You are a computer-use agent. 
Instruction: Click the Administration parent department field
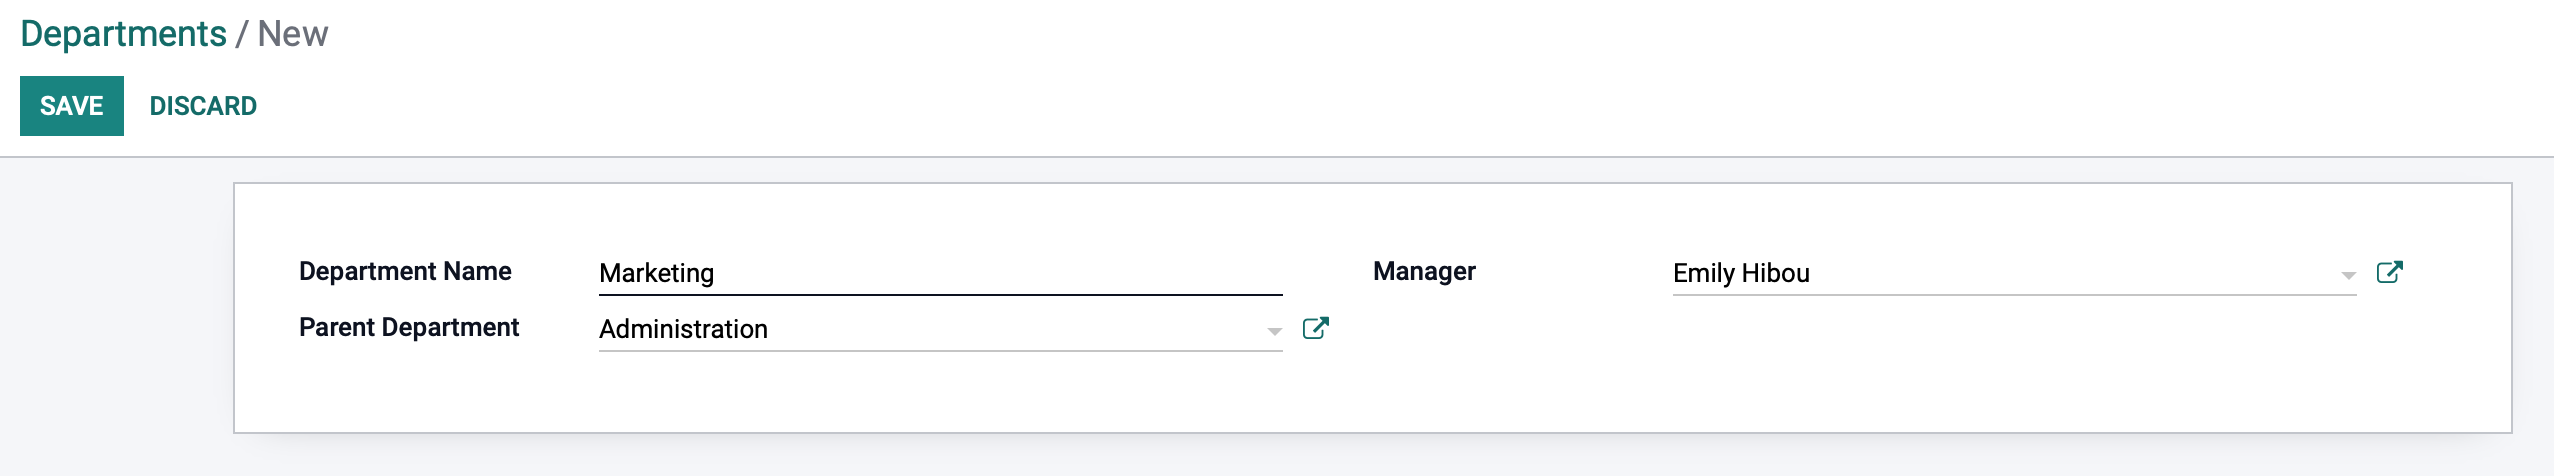tap(940, 329)
